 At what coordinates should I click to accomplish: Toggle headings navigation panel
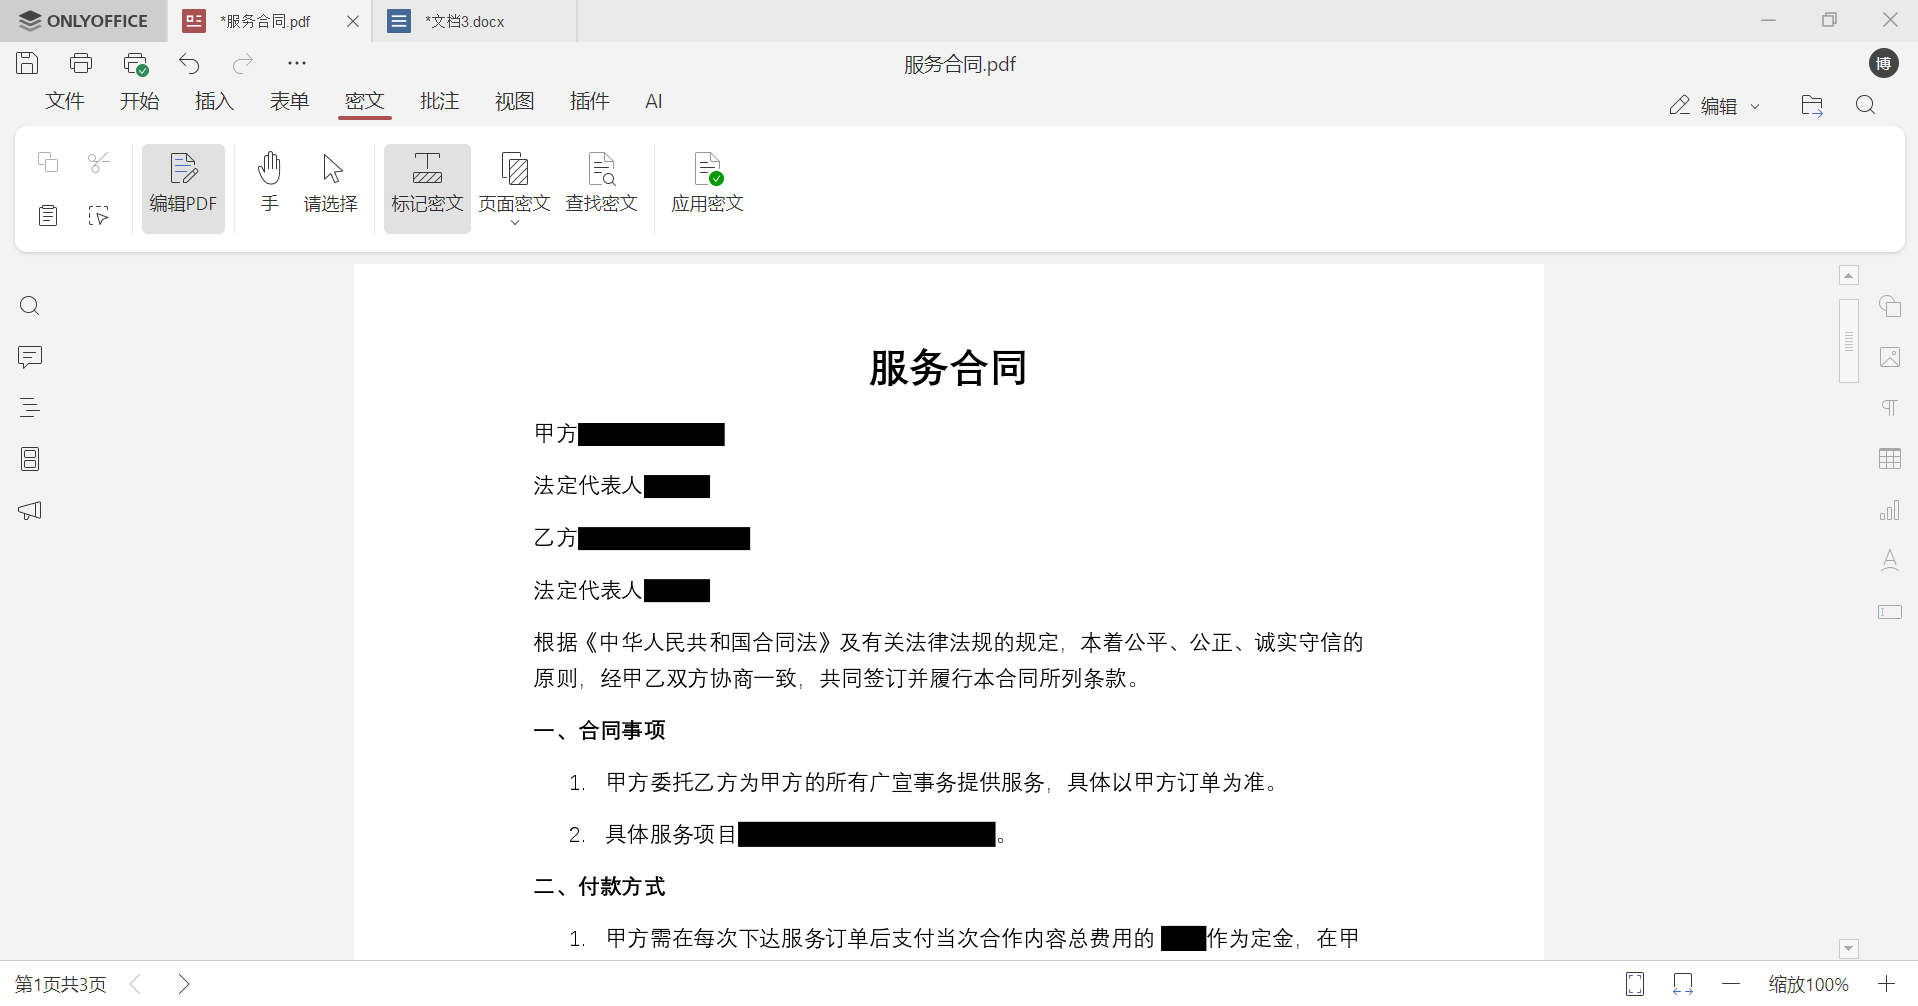(29, 407)
